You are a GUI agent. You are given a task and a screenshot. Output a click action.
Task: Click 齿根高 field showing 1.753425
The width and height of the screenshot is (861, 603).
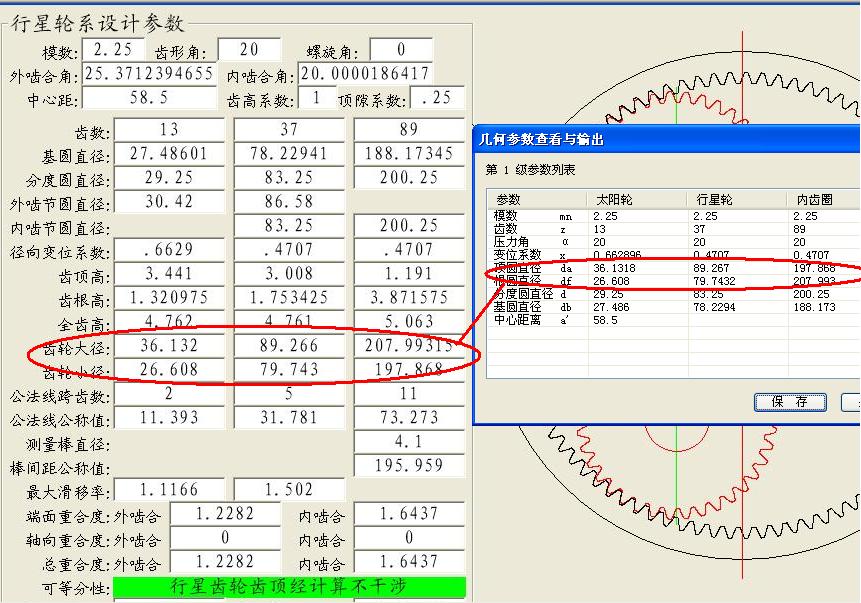289,298
